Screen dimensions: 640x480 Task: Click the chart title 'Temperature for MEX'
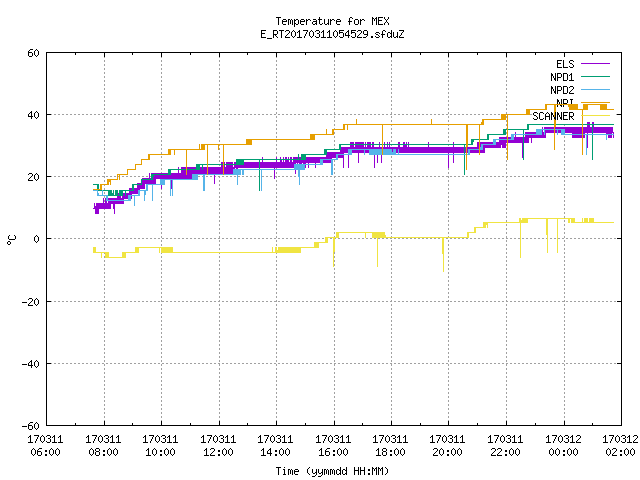coord(332,21)
